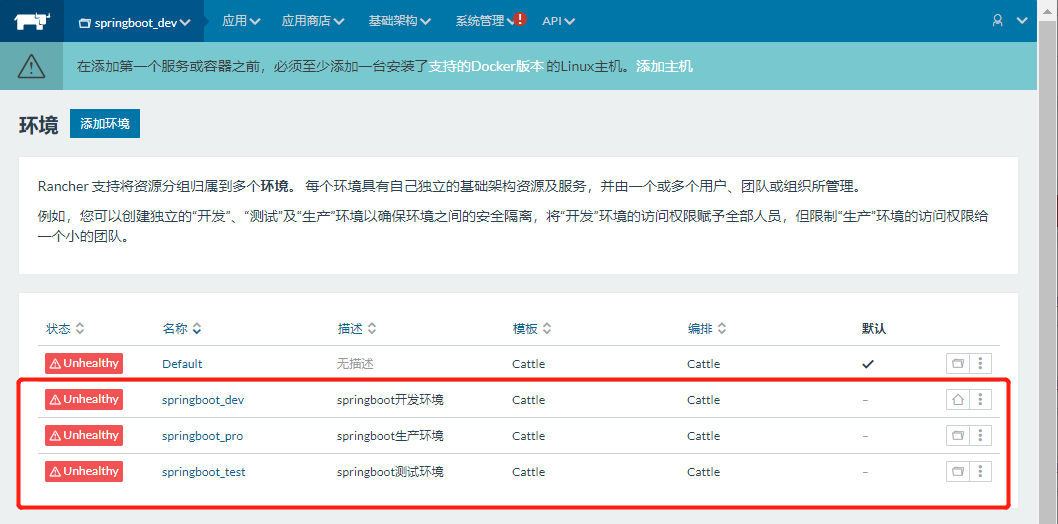
Task: Open more-actions menu for Default row
Action: (x=980, y=363)
